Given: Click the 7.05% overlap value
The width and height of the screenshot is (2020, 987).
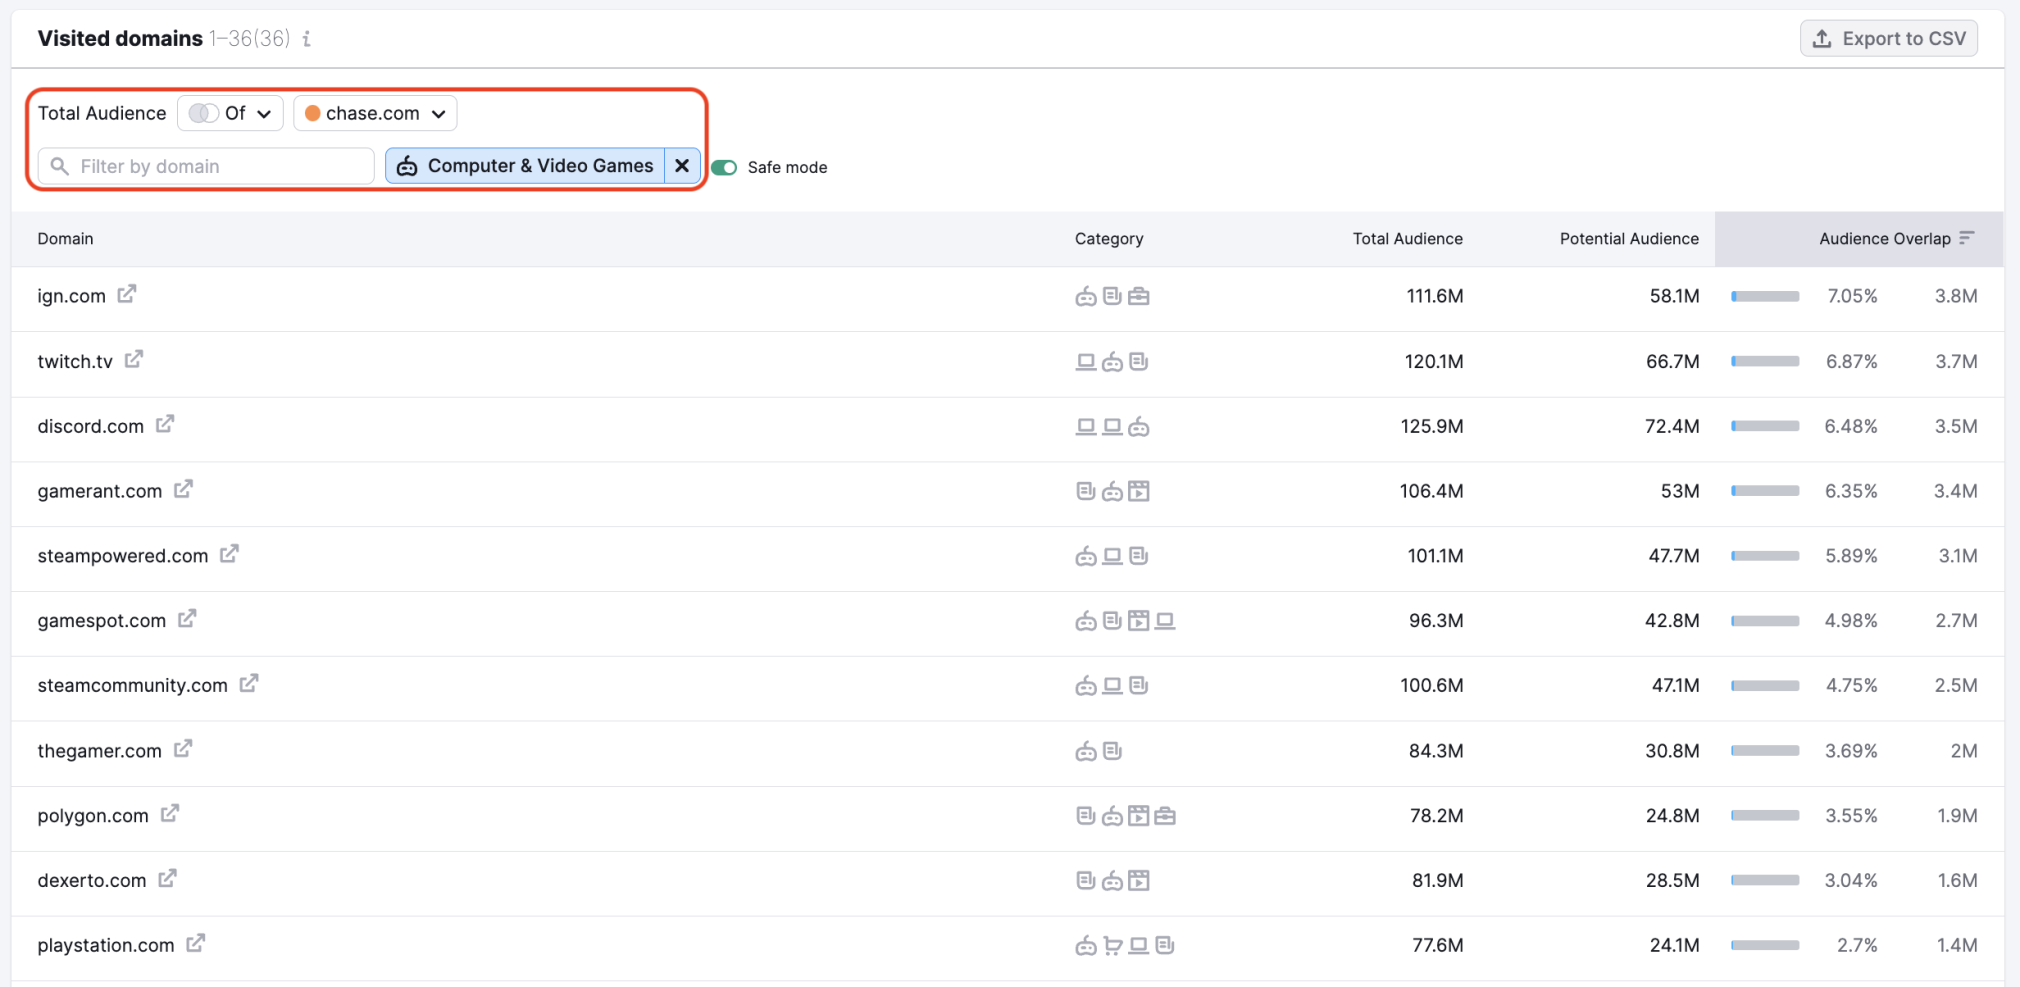Looking at the screenshot, I should pyautogui.click(x=1852, y=296).
